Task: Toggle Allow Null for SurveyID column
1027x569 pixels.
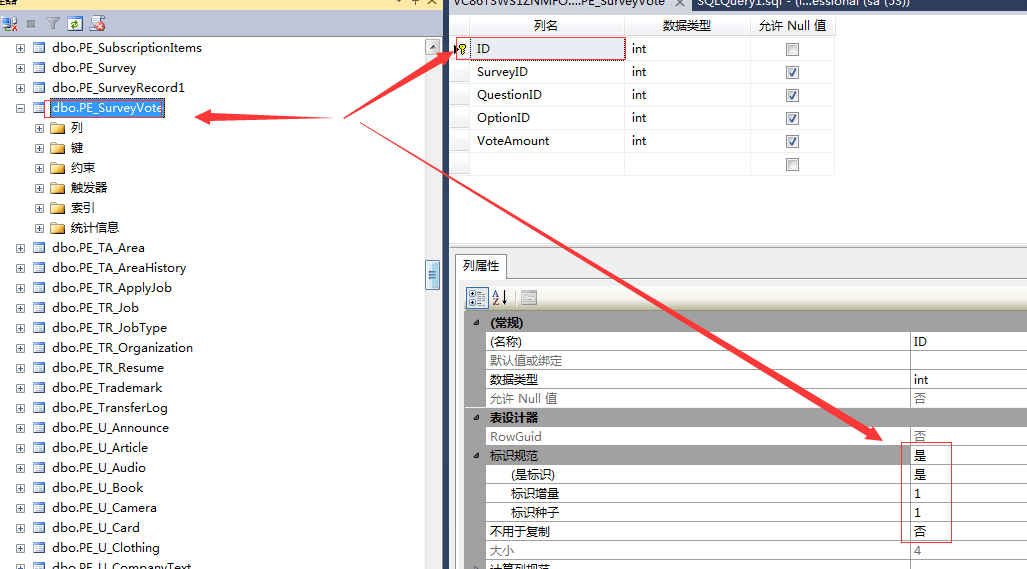Action: tap(792, 72)
